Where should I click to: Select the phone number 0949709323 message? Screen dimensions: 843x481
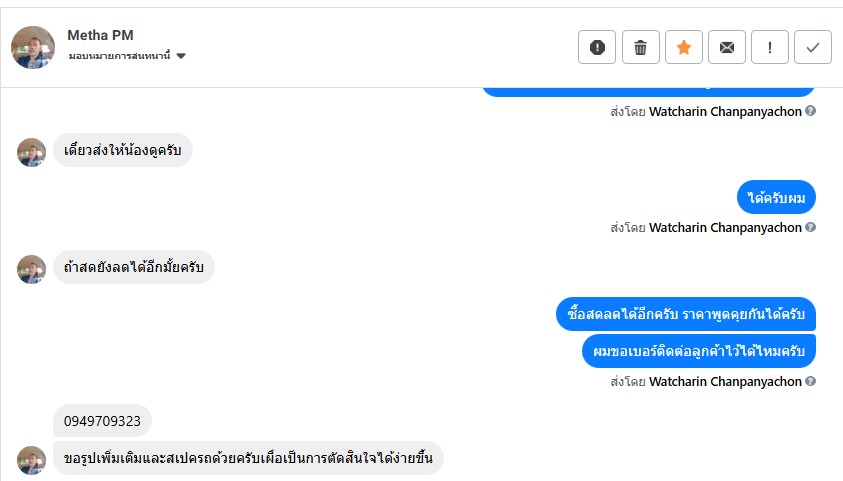pos(102,421)
